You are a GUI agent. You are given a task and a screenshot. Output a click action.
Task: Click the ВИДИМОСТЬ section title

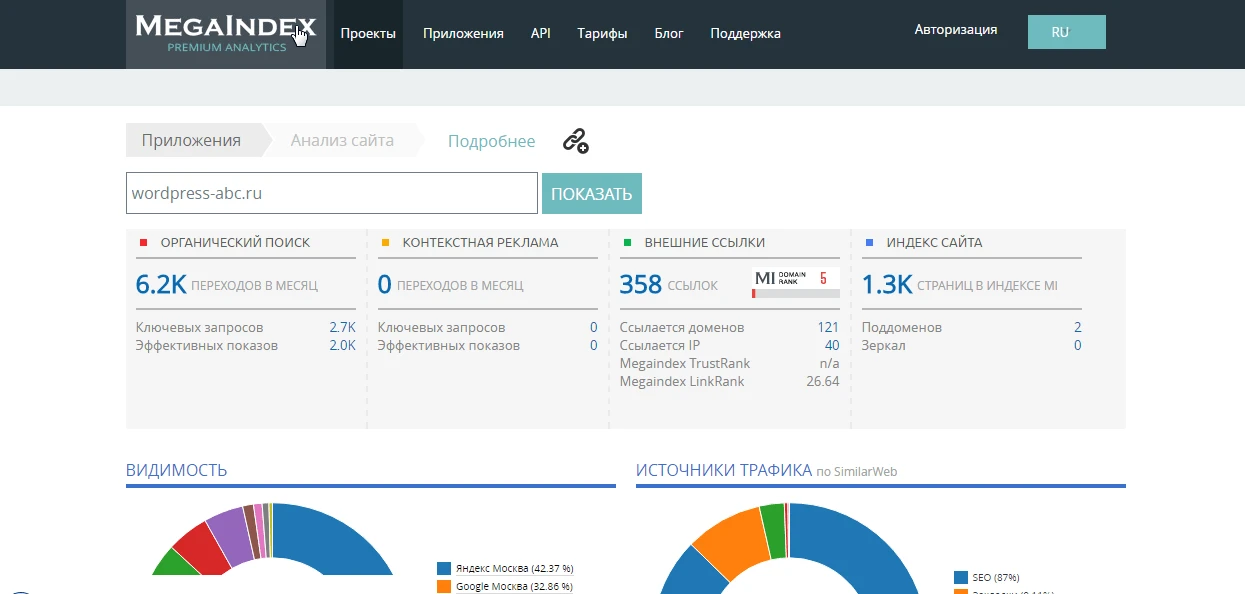(177, 470)
